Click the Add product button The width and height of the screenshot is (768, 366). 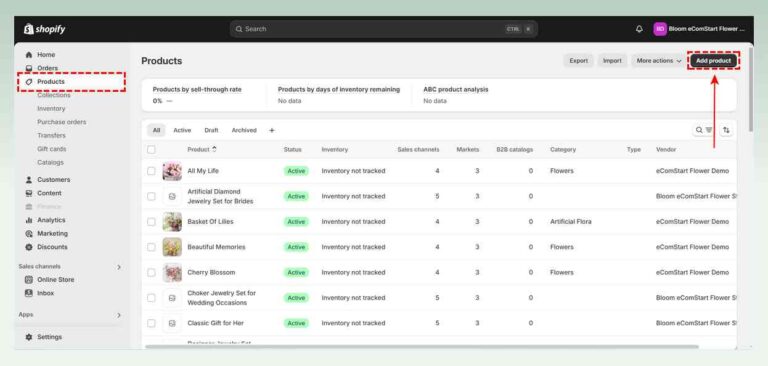pyautogui.click(x=713, y=61)
